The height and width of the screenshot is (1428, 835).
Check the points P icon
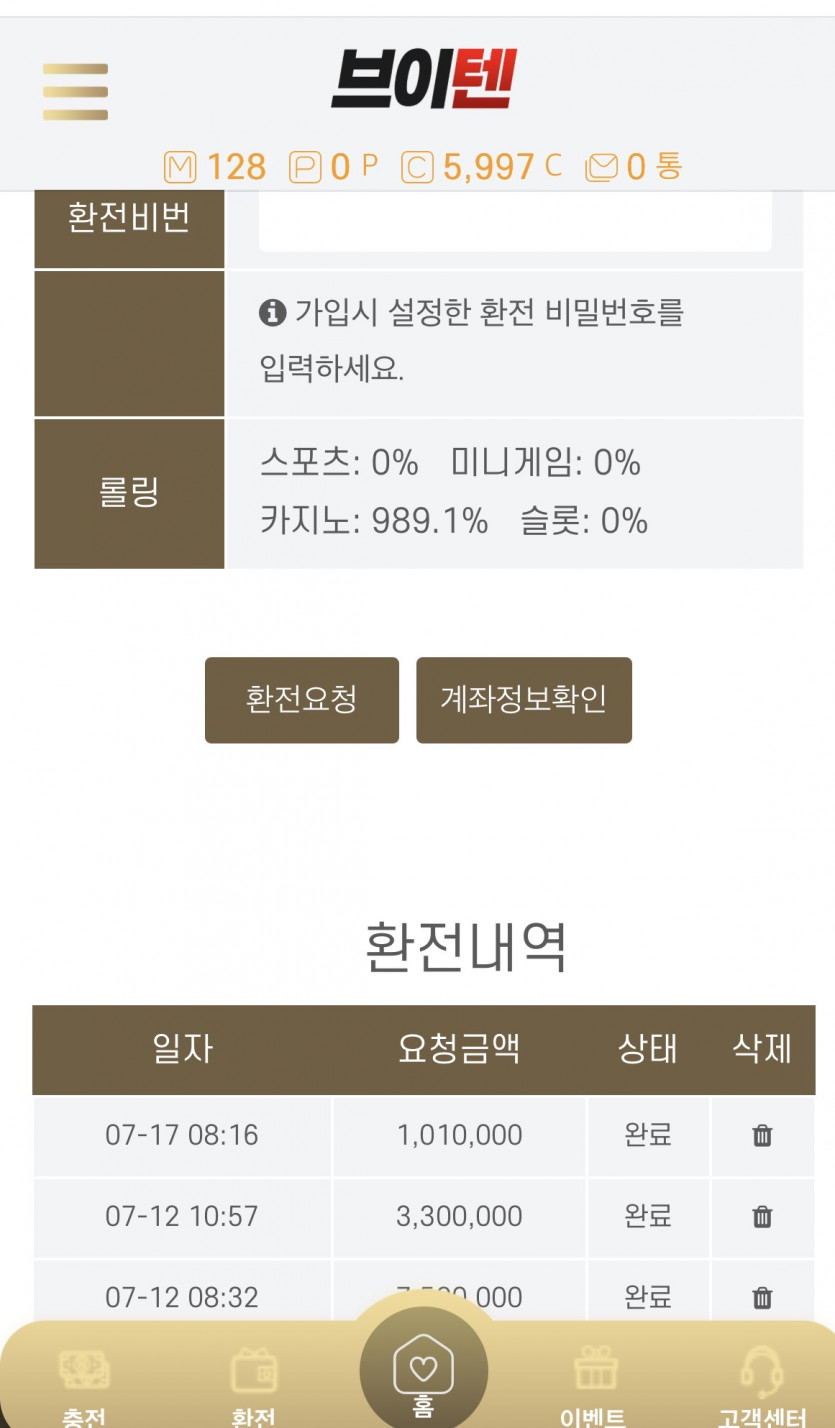pyautogui.click(x=305, y=167)
